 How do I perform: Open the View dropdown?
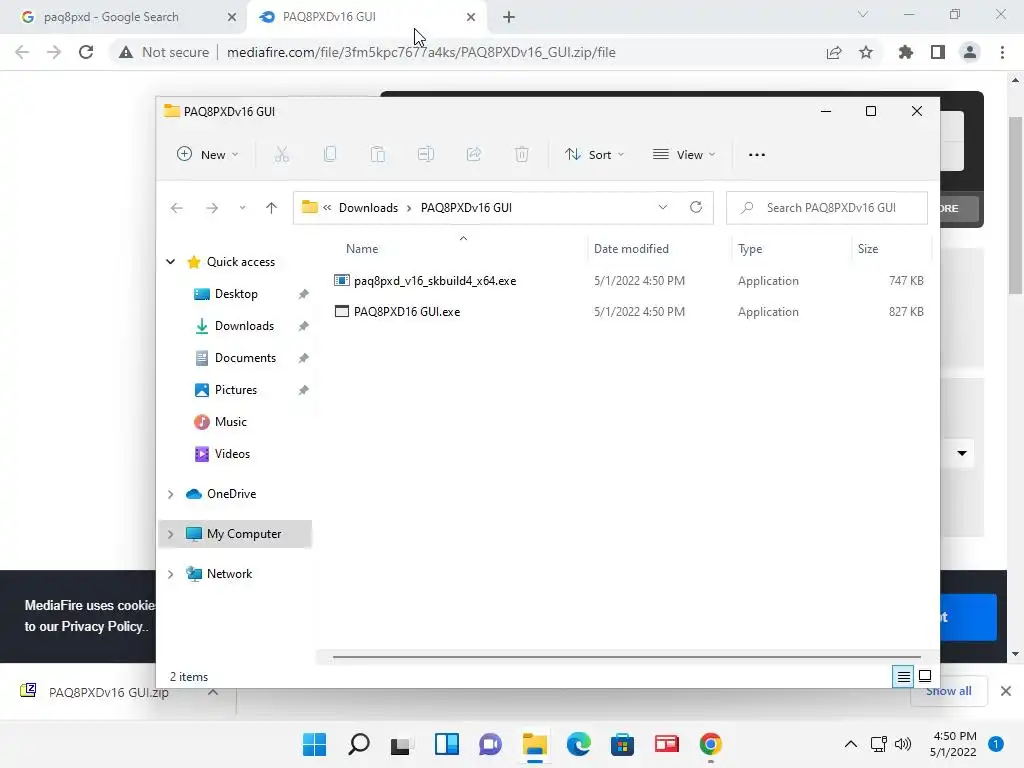click(x=684, y=155)
